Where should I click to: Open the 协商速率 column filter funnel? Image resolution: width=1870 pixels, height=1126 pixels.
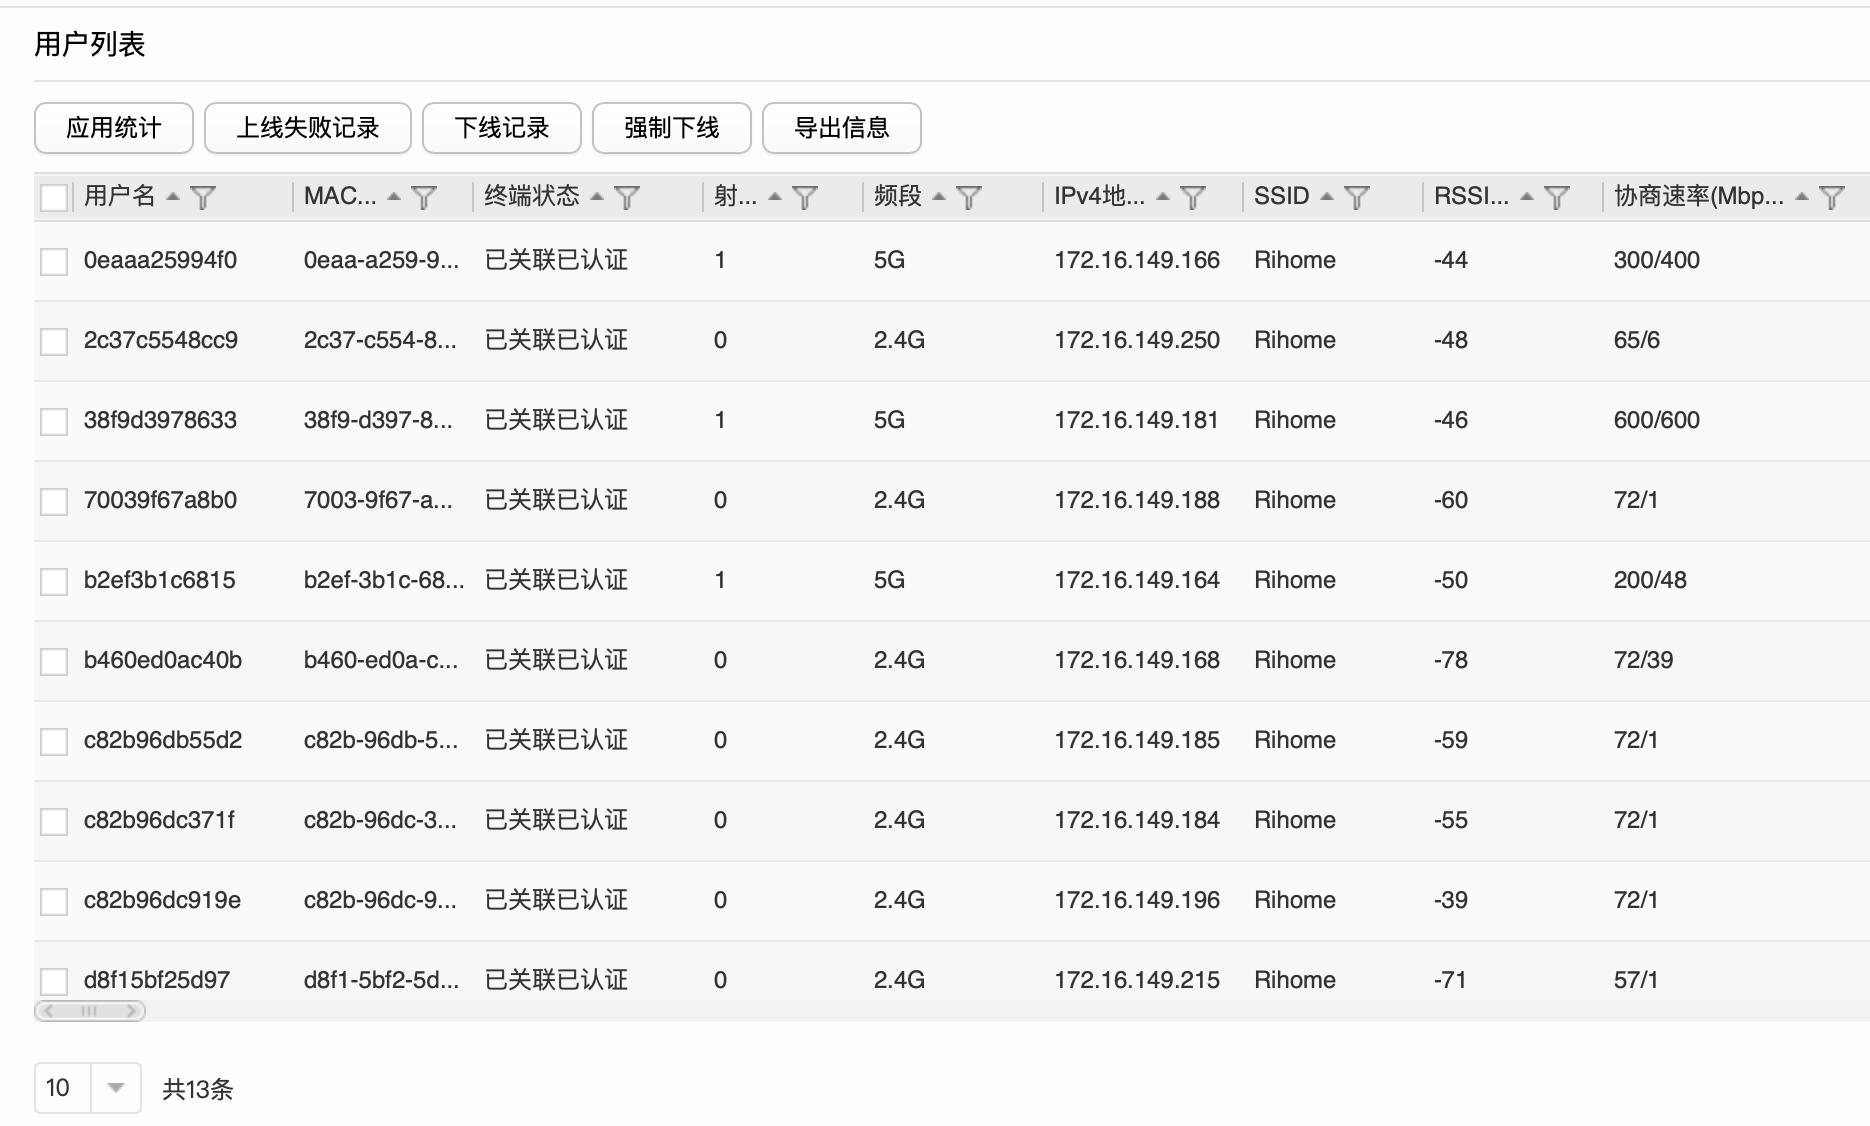point(1833,197)
